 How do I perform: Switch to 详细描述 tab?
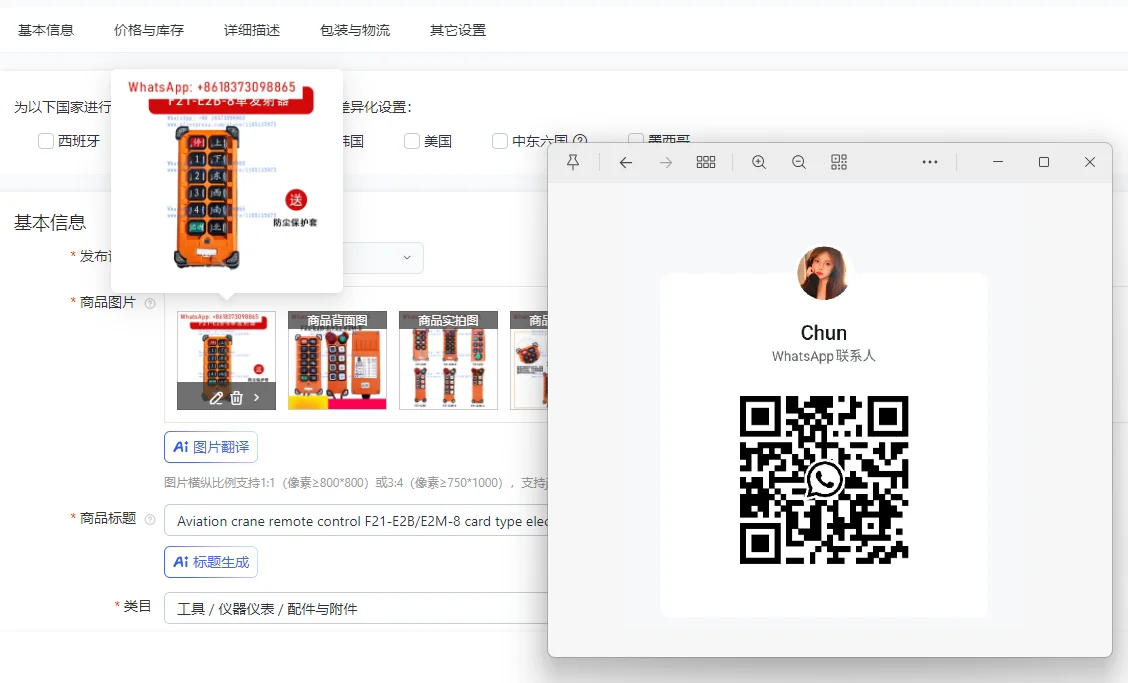click(x=252, y=30)
